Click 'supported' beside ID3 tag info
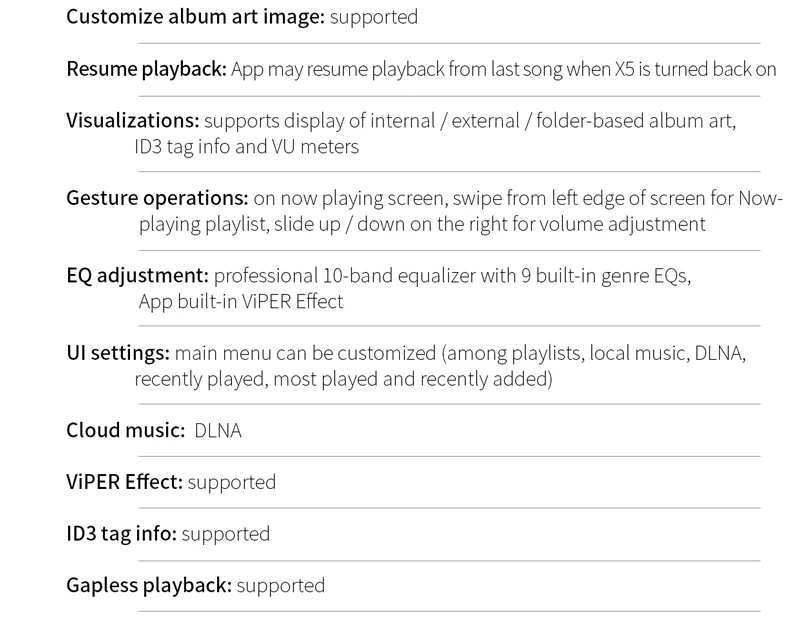Screen dimensions: 800x619 (x=226, y=534)
